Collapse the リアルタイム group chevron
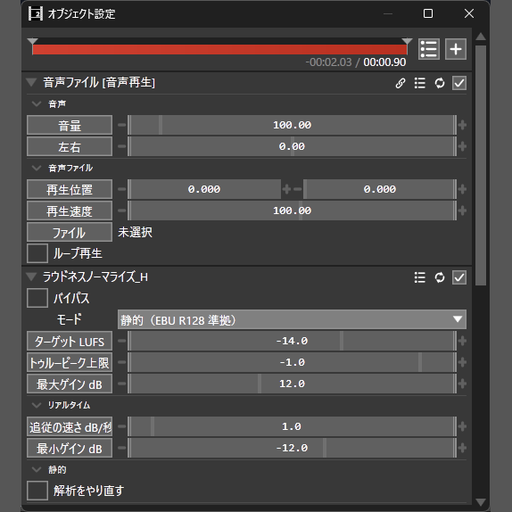This screenshot has height=512, width=512. [x=36, y=405]
